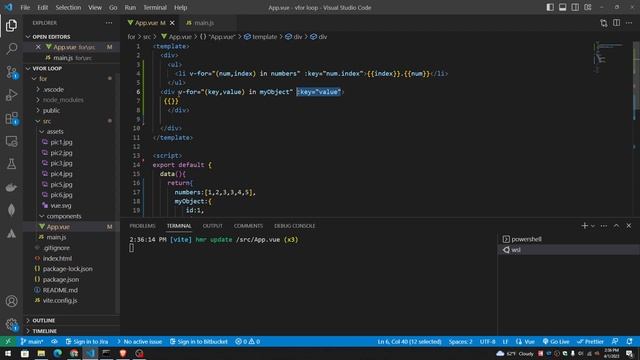
Task: Click Sign in to Bitbucket
Action: click(199, 342)
